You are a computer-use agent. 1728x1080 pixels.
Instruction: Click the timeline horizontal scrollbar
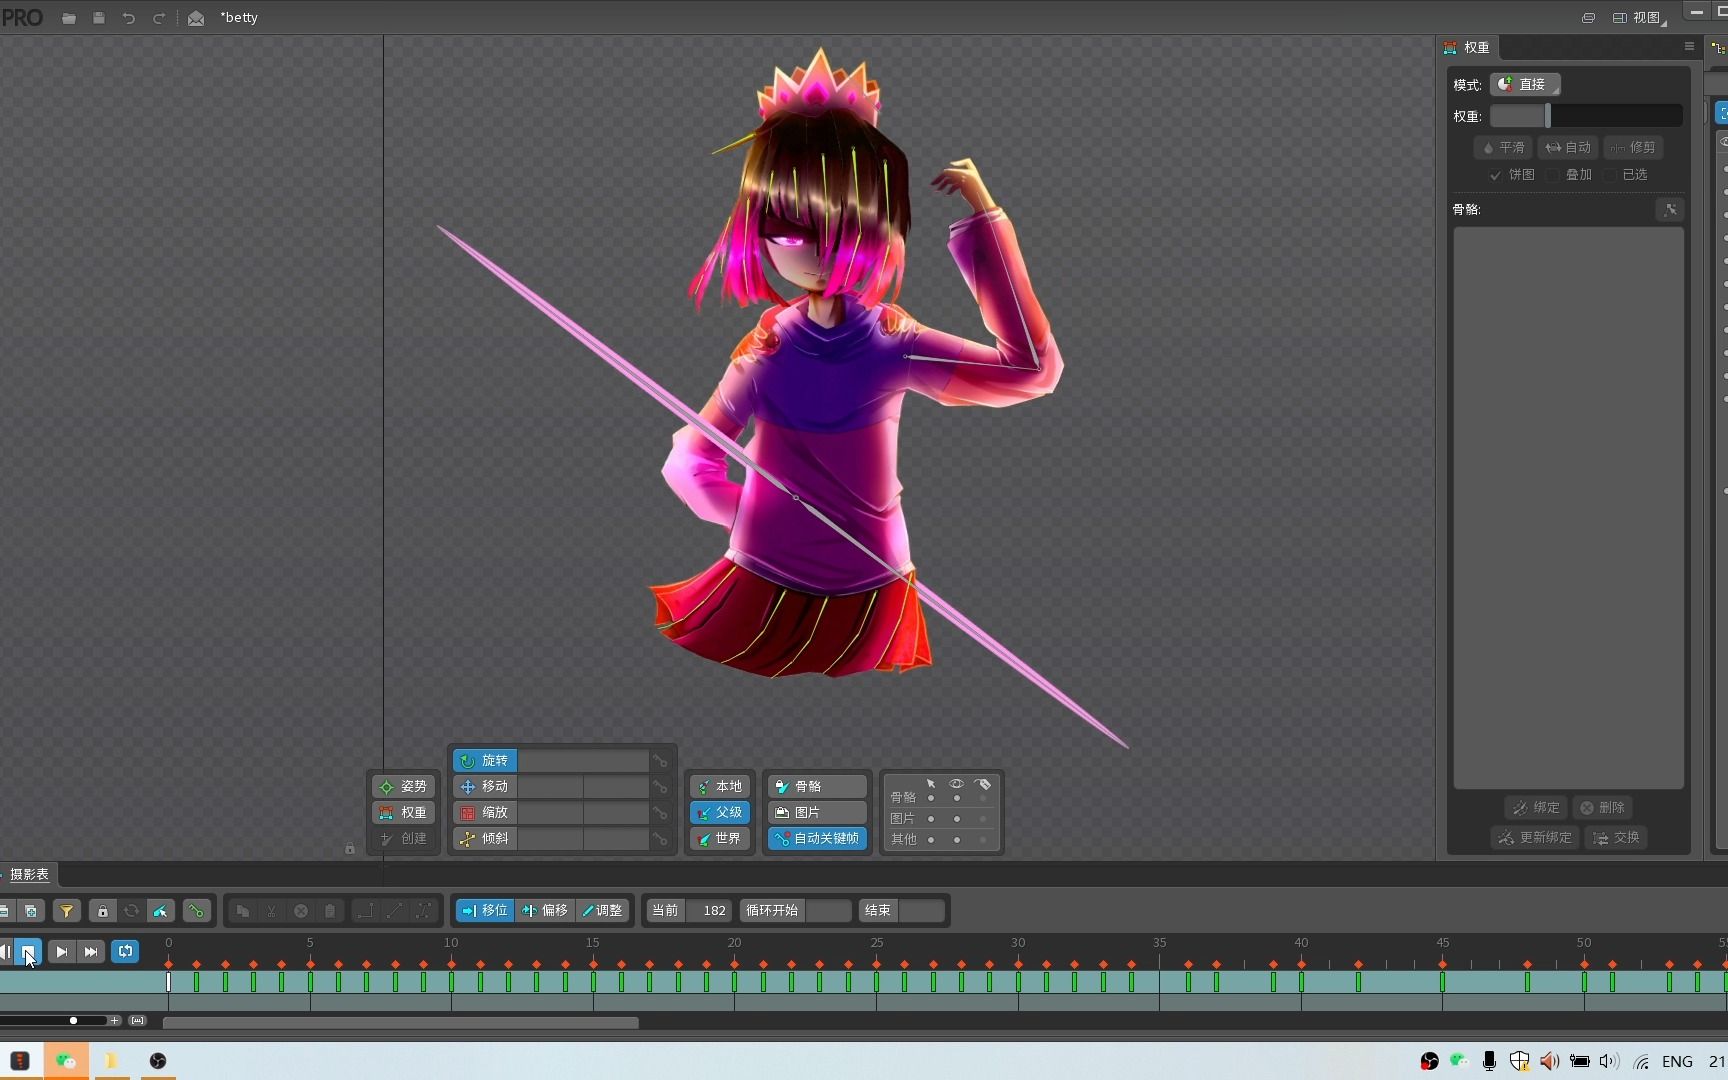[400, 1022]
